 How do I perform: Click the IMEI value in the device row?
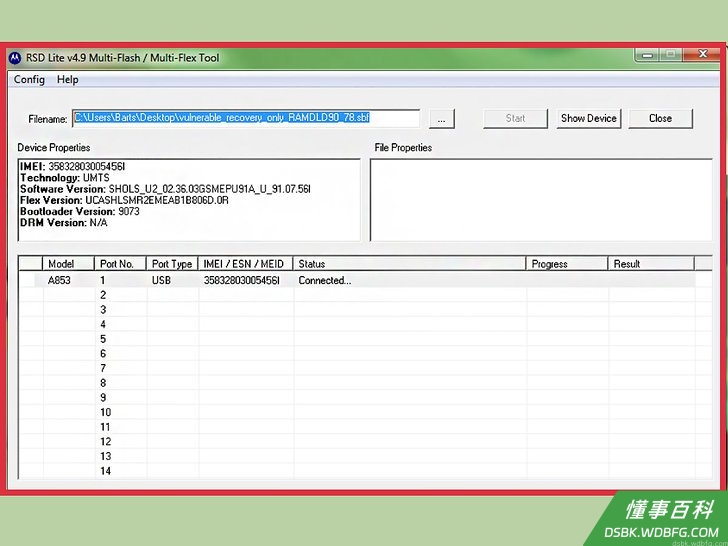[x=241, y=280]
